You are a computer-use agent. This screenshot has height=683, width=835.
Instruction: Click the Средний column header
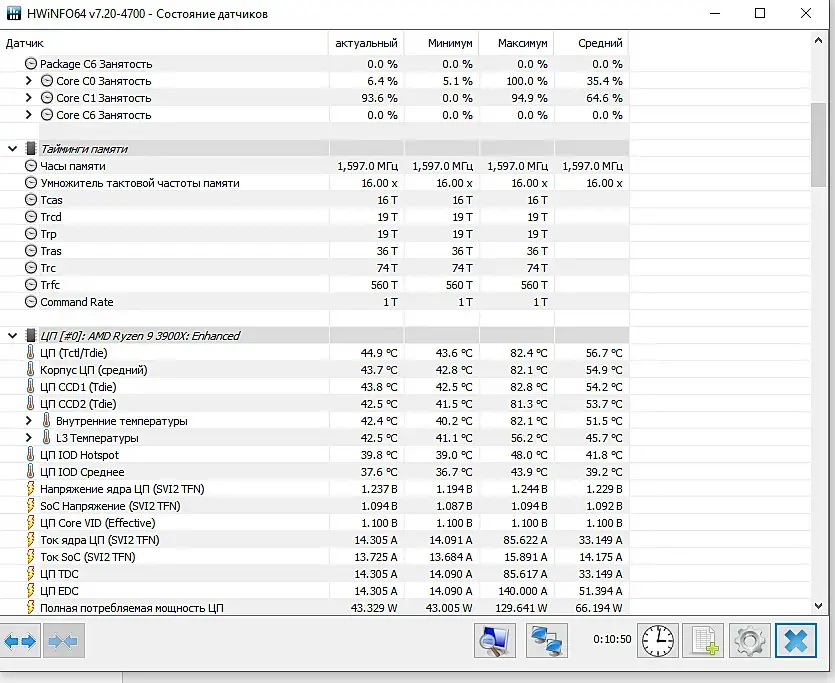(592, 43)
